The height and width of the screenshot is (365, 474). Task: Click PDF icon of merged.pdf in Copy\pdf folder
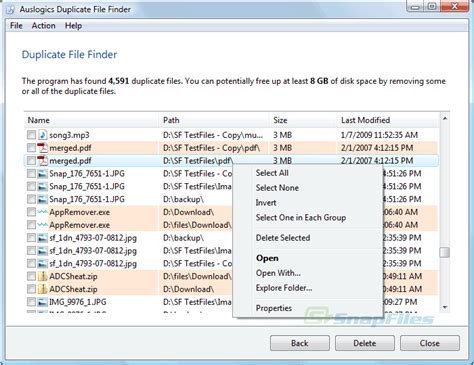42,148
